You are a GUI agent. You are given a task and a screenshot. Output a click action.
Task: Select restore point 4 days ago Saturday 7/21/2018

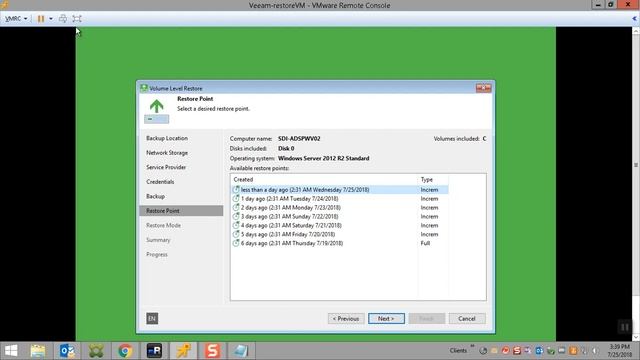click(x=340, y=226)
